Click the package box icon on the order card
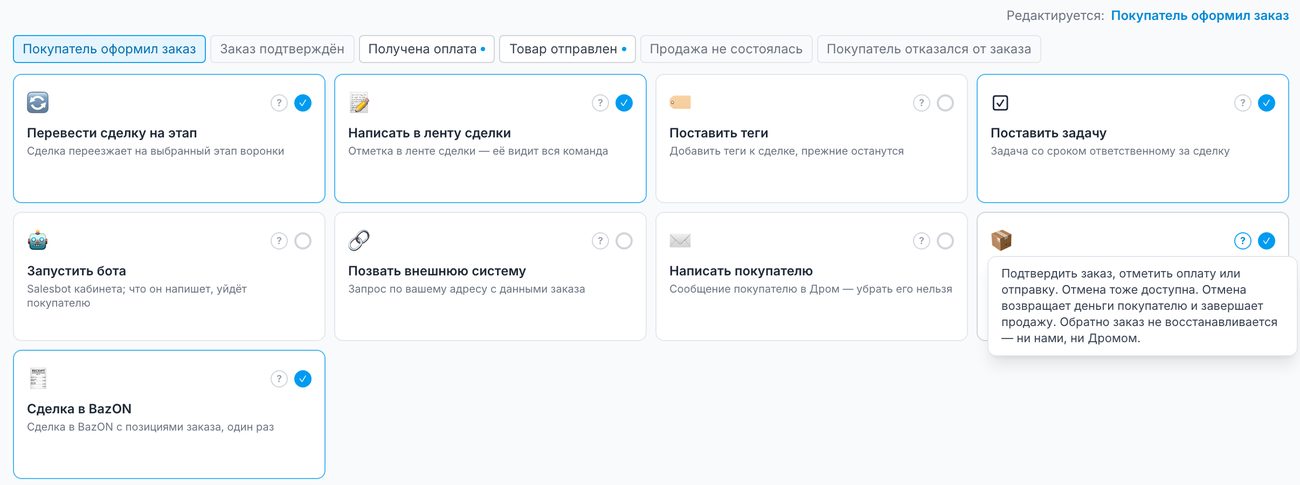The image size is (1300, 485). click(1001, 240)
